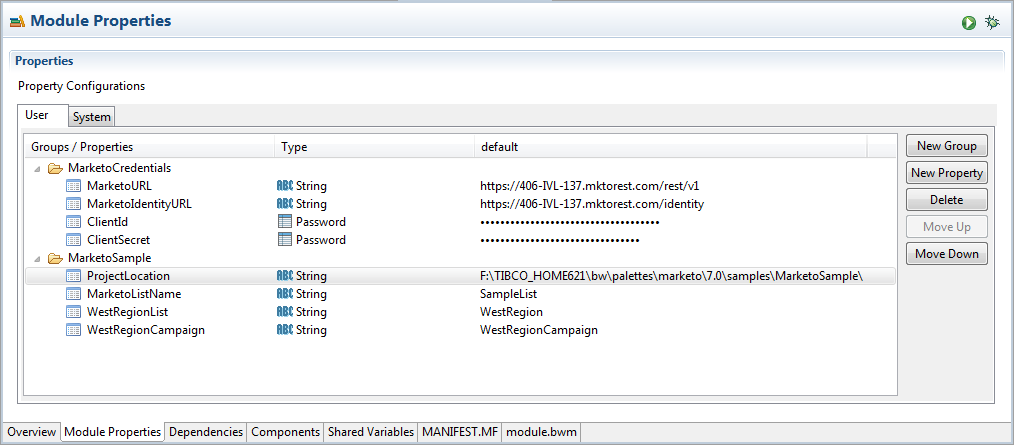
Task: Click the New Property button
Action: click(947, 173)
